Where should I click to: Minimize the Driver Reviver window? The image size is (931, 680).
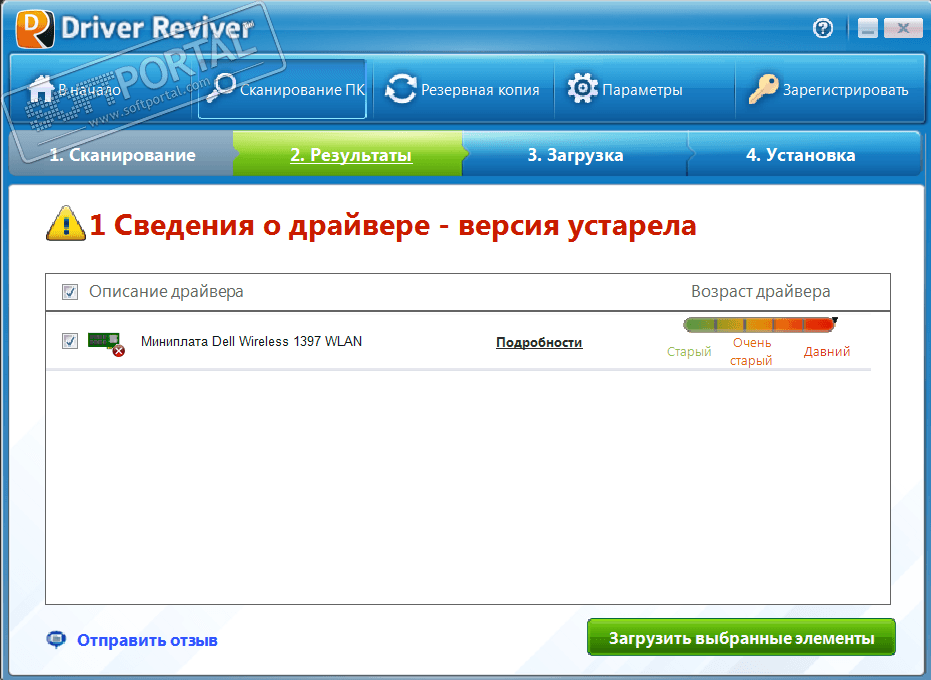[867, 28]
